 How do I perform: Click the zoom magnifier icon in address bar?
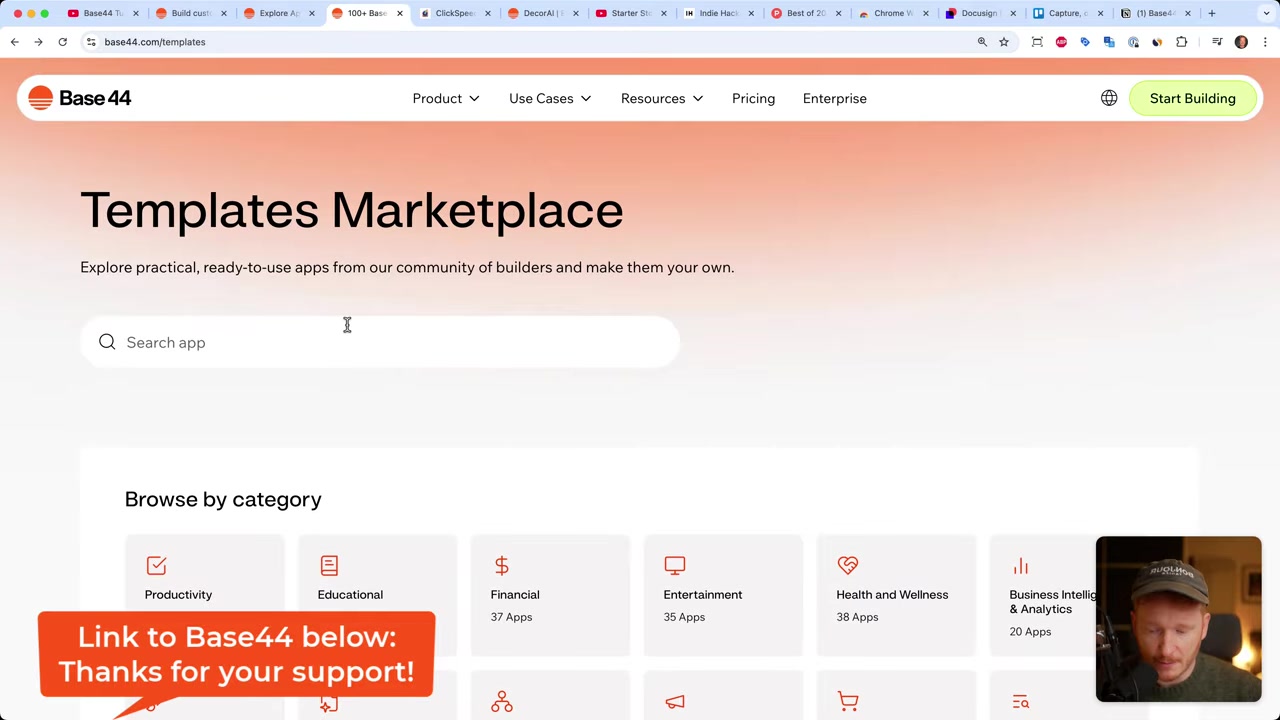[982, 42]
